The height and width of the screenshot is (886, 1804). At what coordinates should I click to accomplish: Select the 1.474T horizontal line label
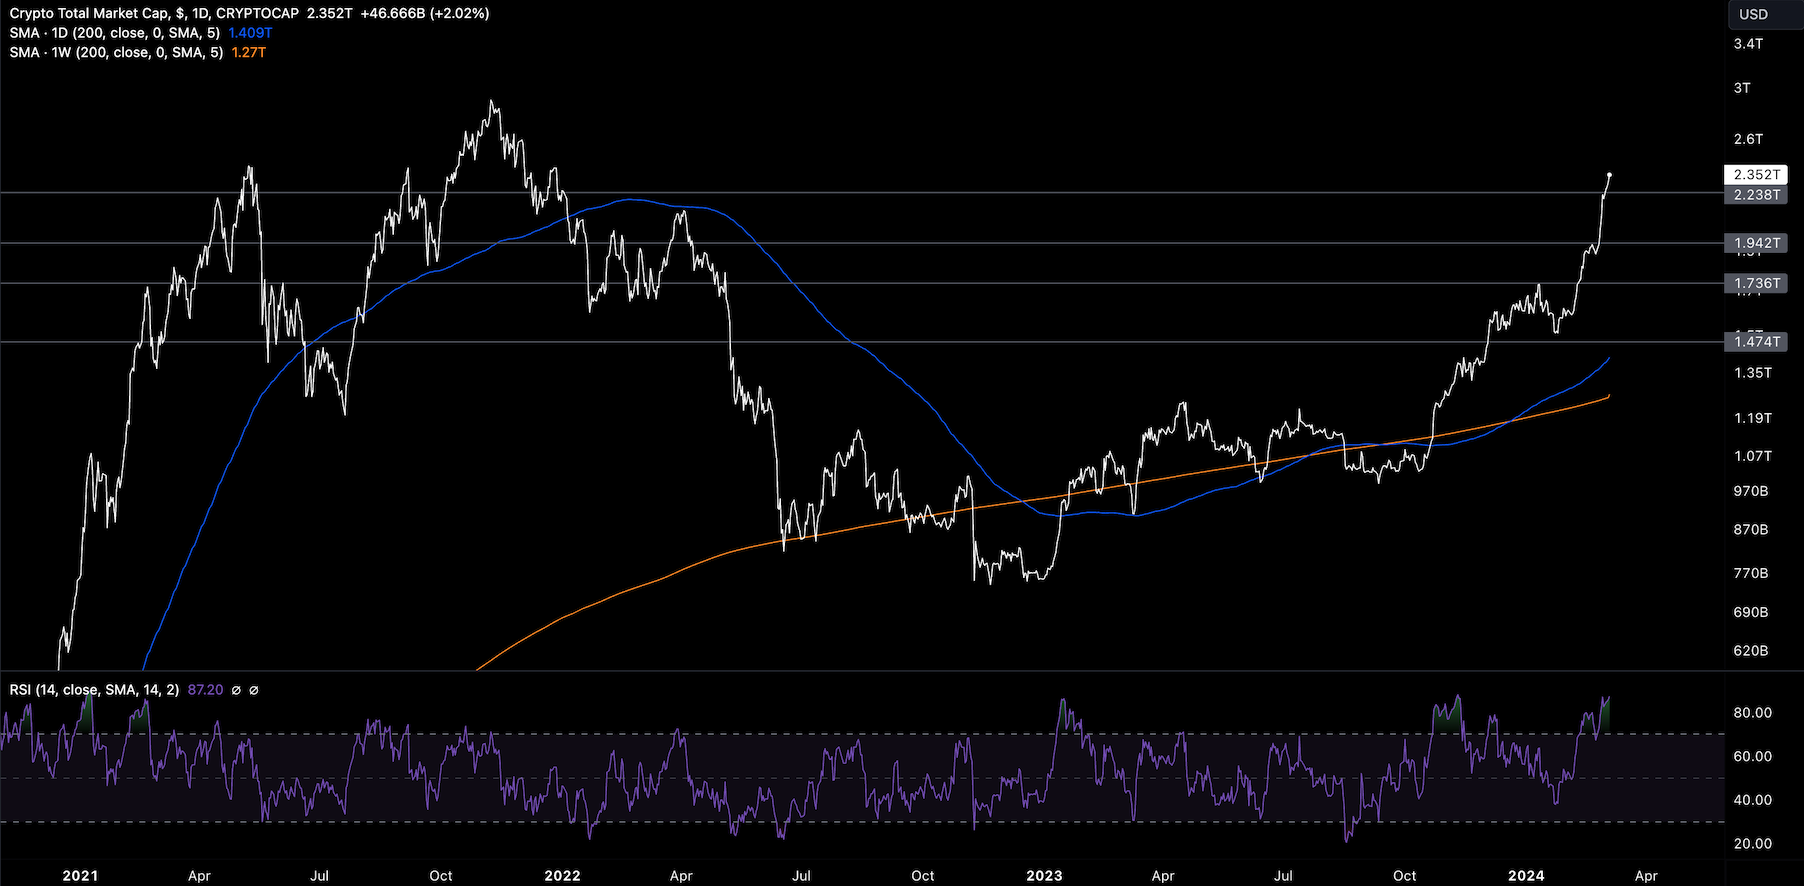1756,342
